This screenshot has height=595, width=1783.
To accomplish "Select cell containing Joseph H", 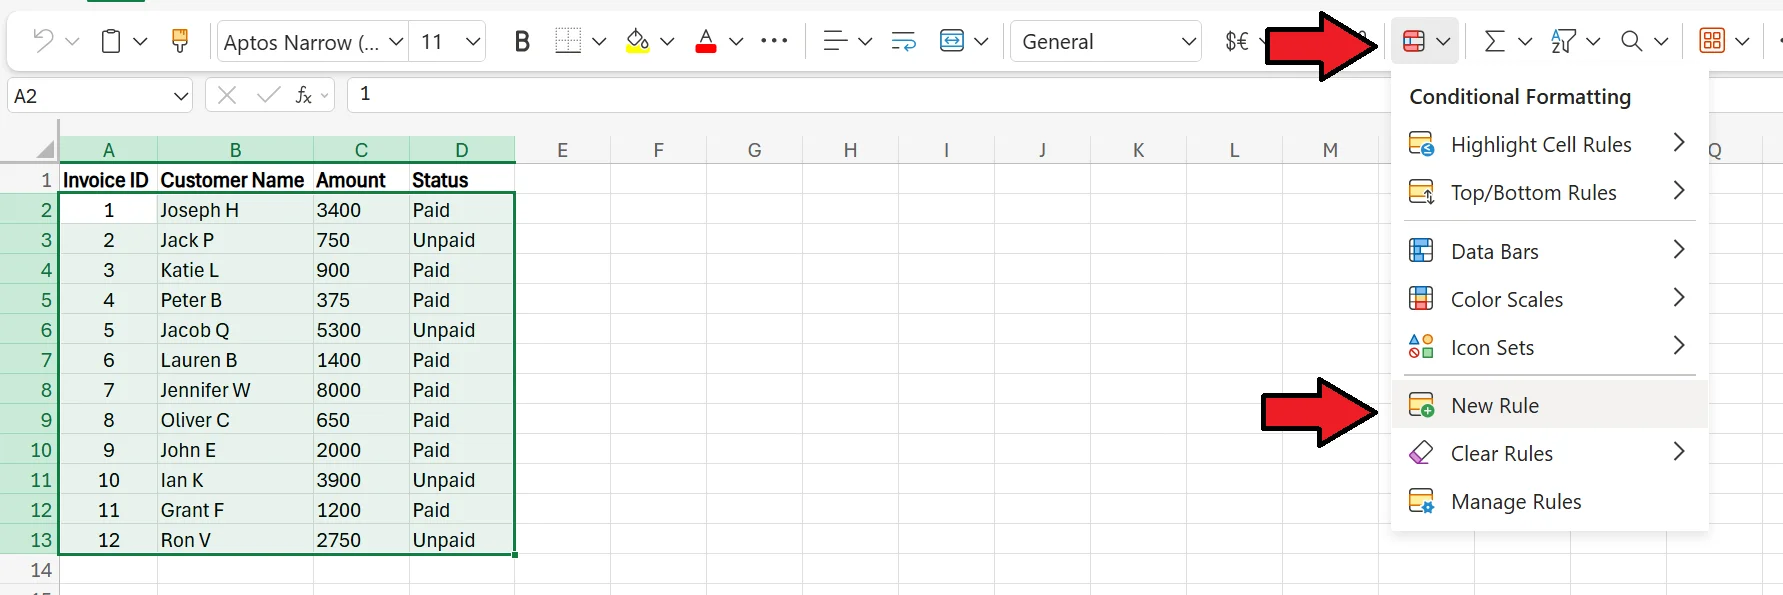I will point(235,210).
